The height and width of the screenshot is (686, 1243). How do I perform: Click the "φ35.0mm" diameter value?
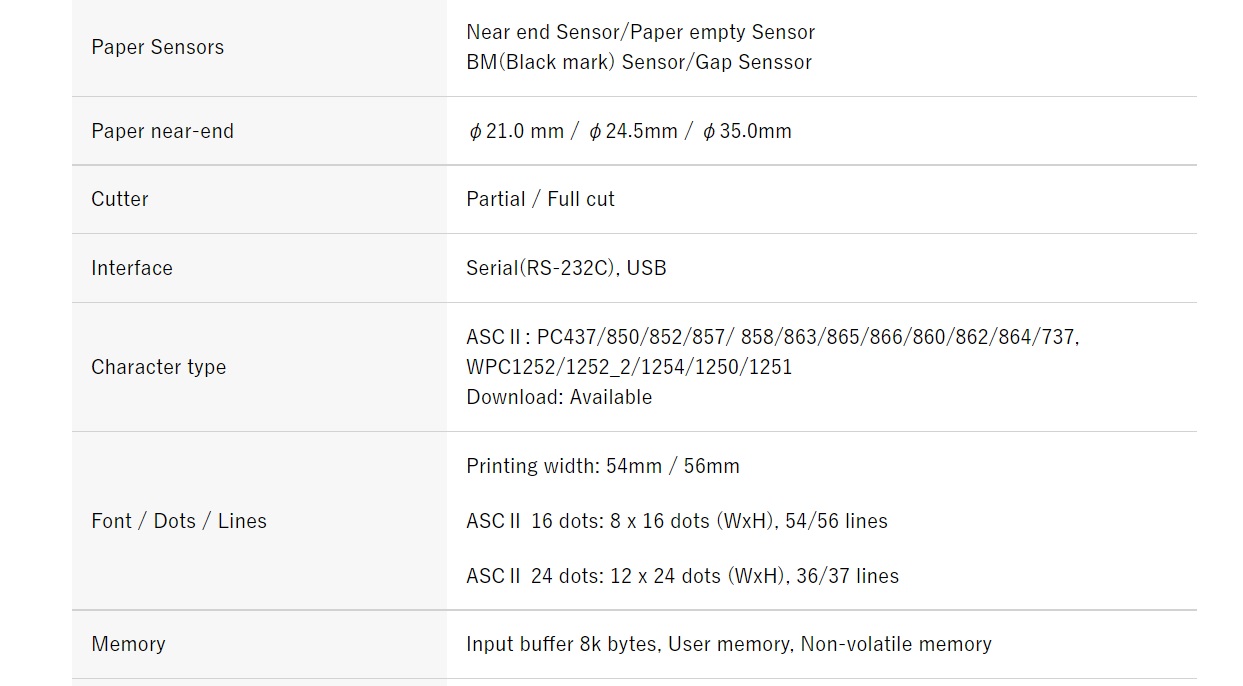pos(747,131)
